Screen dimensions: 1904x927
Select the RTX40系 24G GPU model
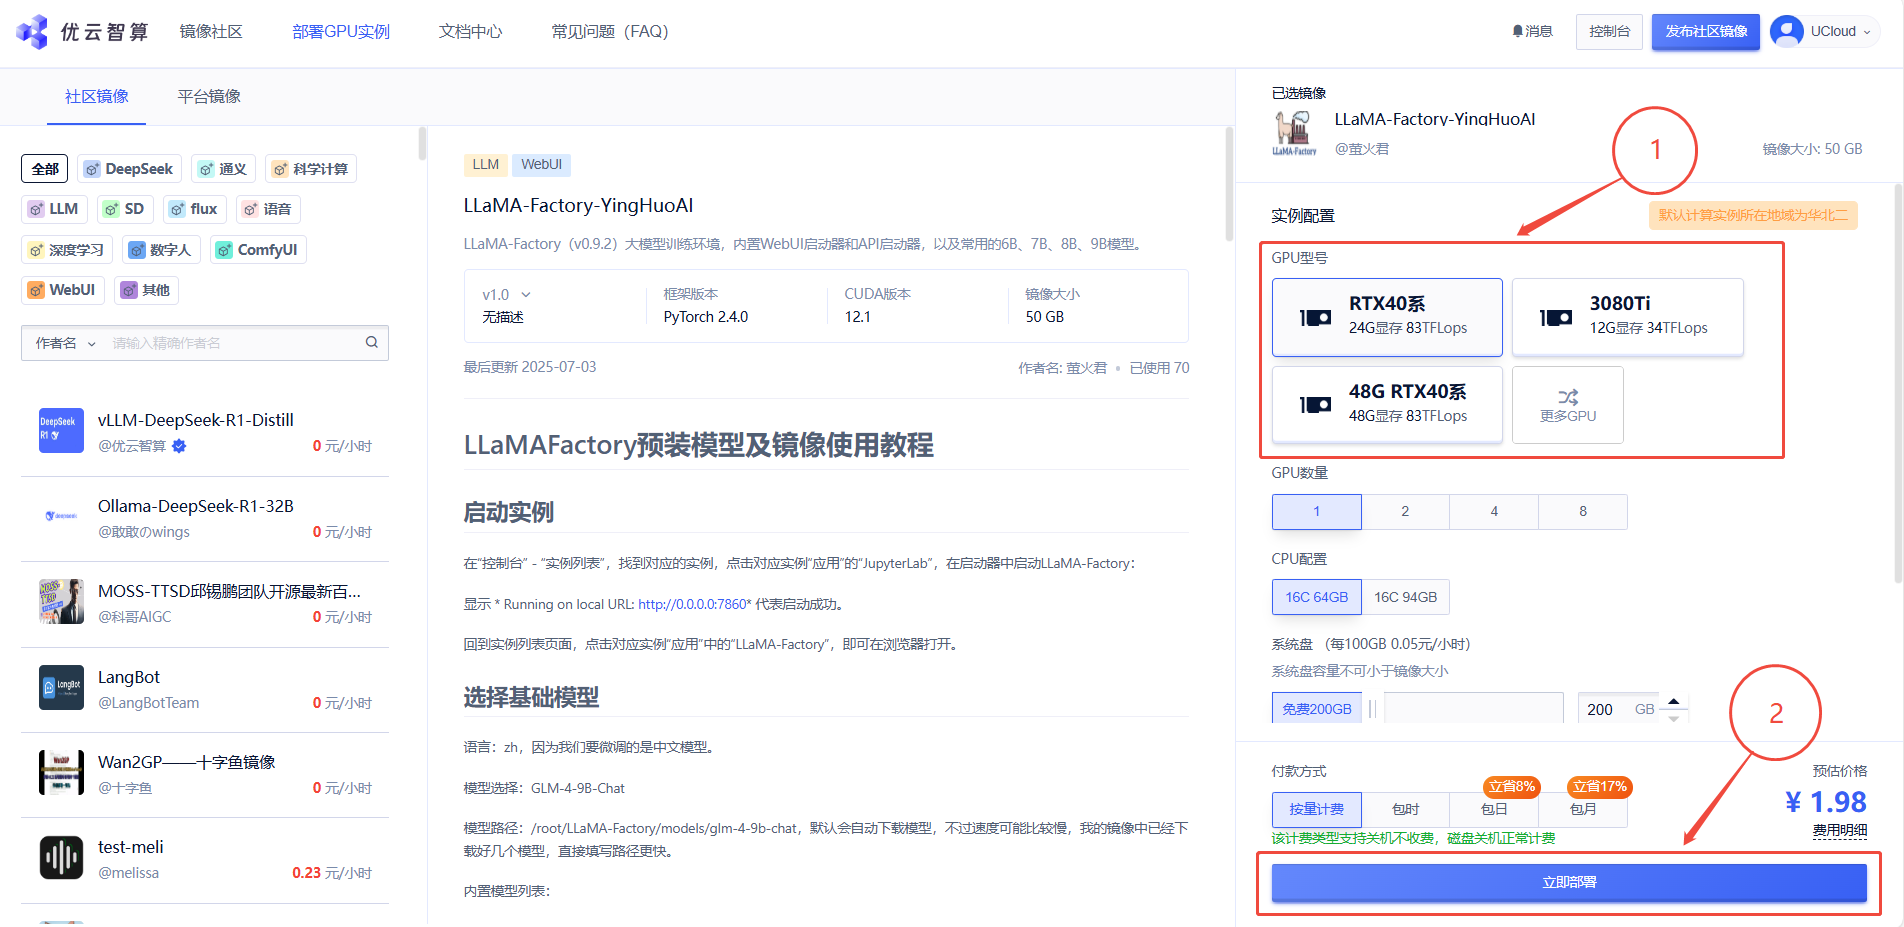[1387, 317]
